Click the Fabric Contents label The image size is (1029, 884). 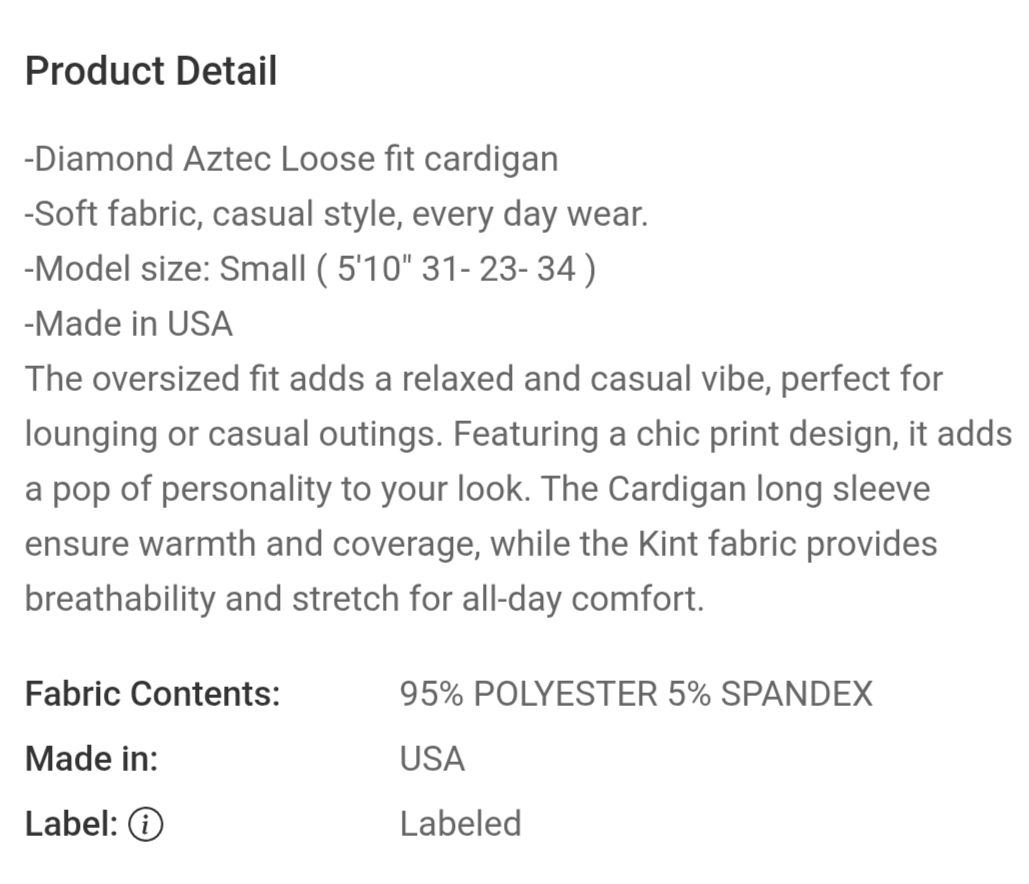pyautogui.click(x=153, y=694)
